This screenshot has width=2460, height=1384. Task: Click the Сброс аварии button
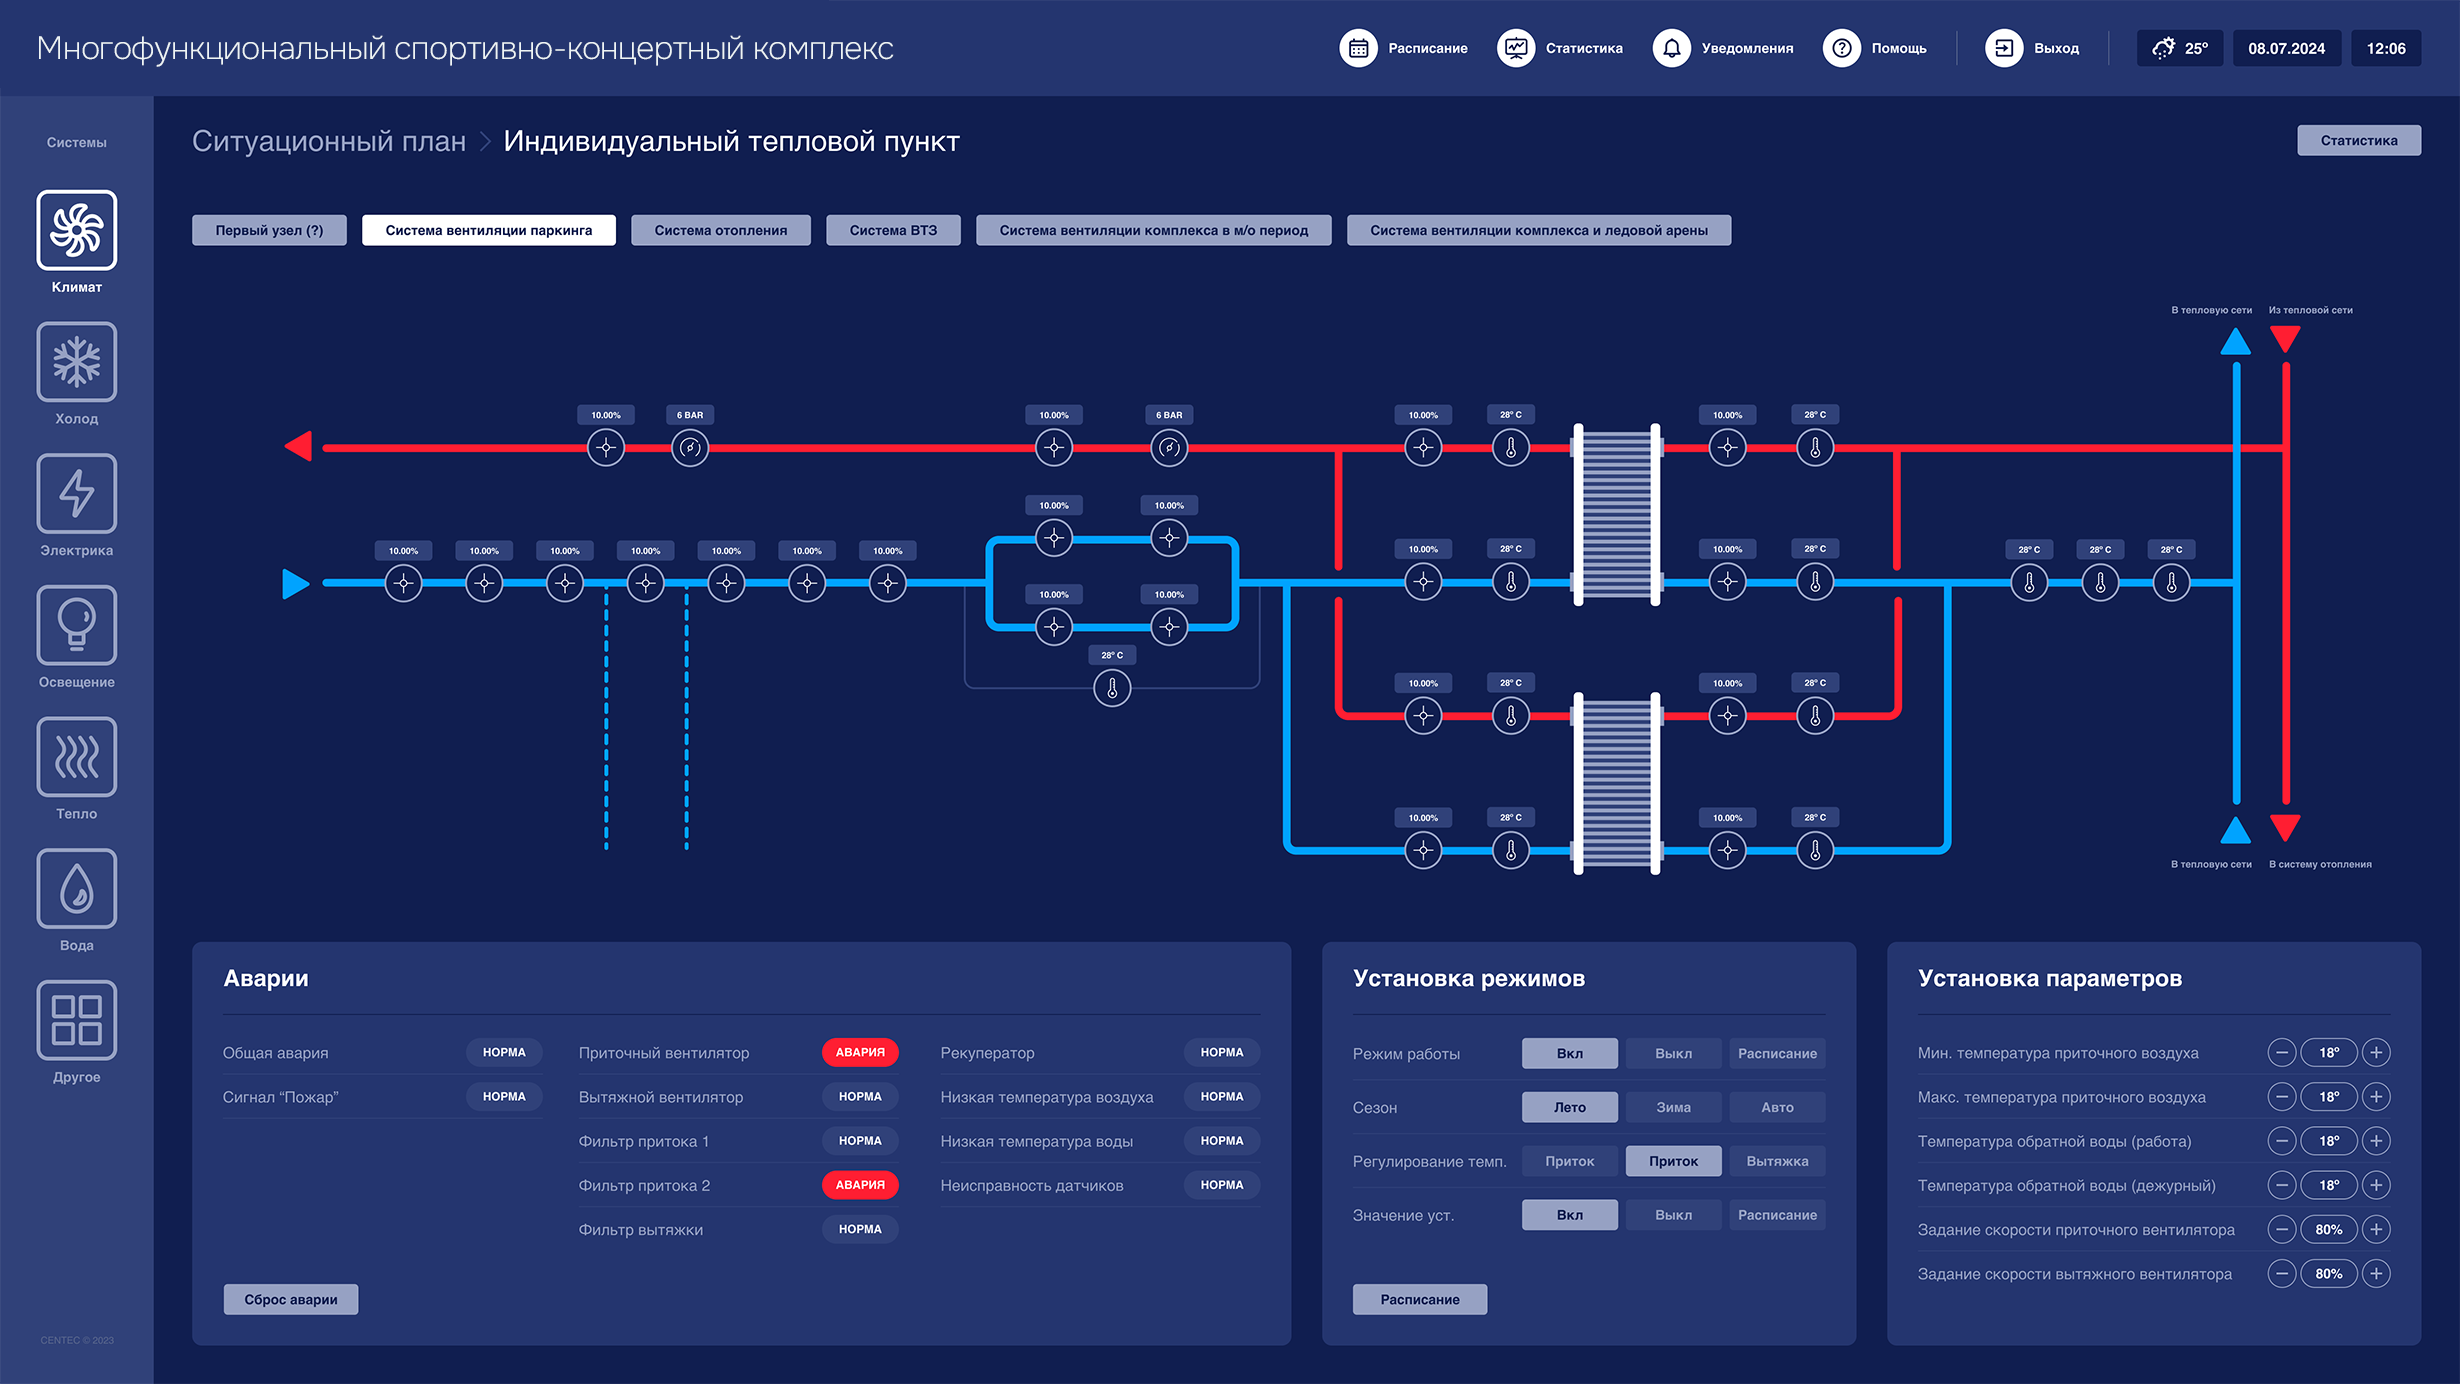point(290,1299)
